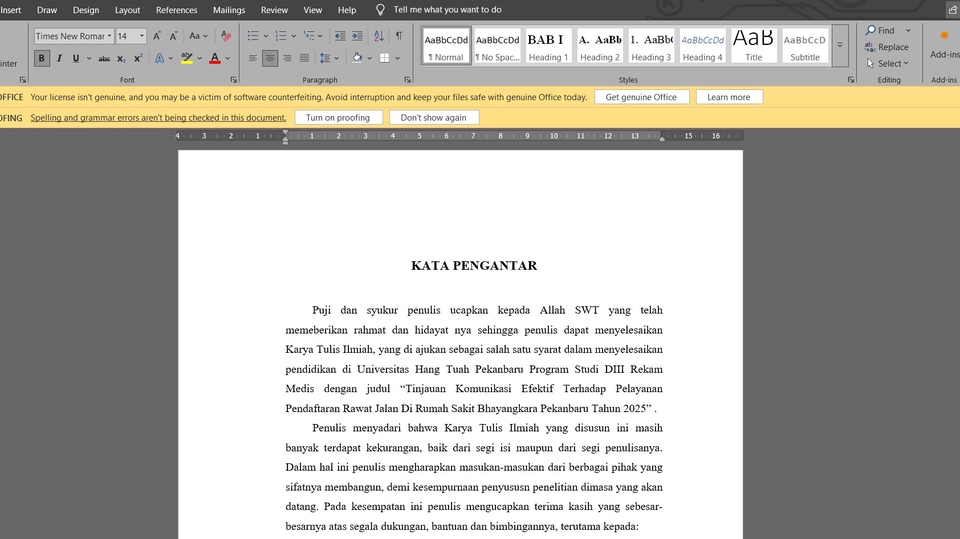The image size is (960, 539).
Task: Click Tell me what you want field
Action: click(x=448, y=10)
